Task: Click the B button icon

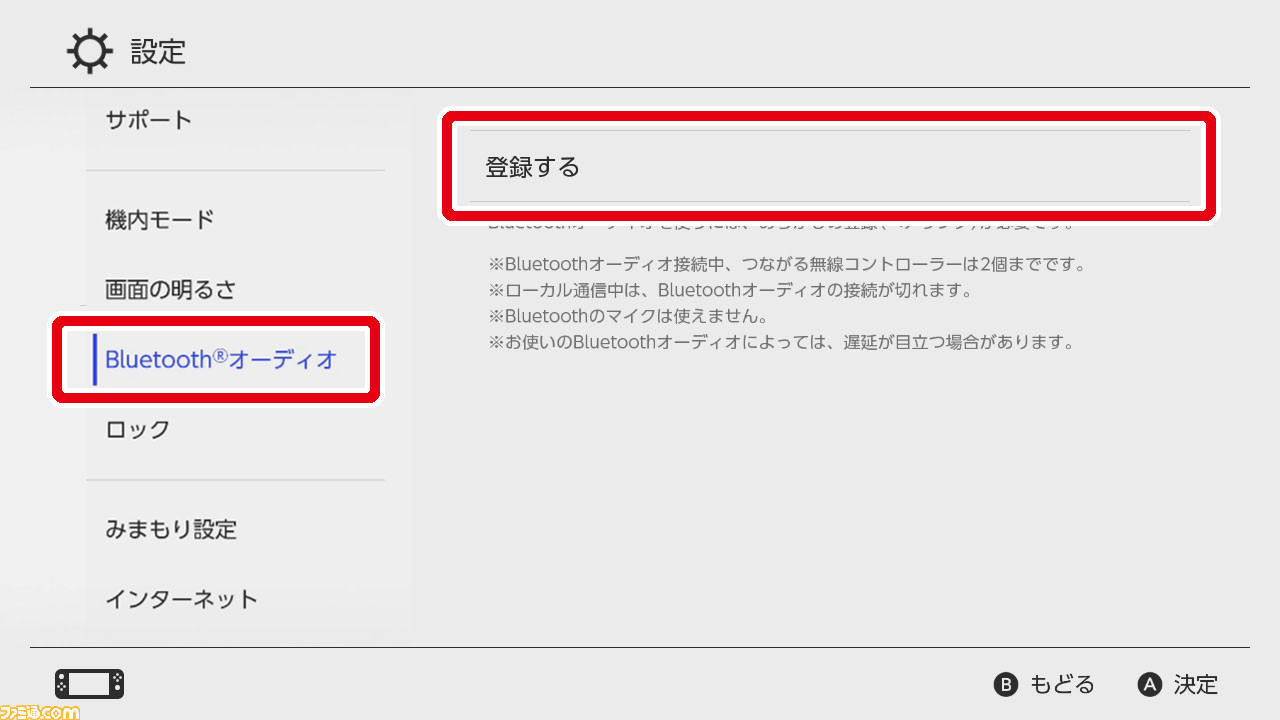Action: point(1005,684)
